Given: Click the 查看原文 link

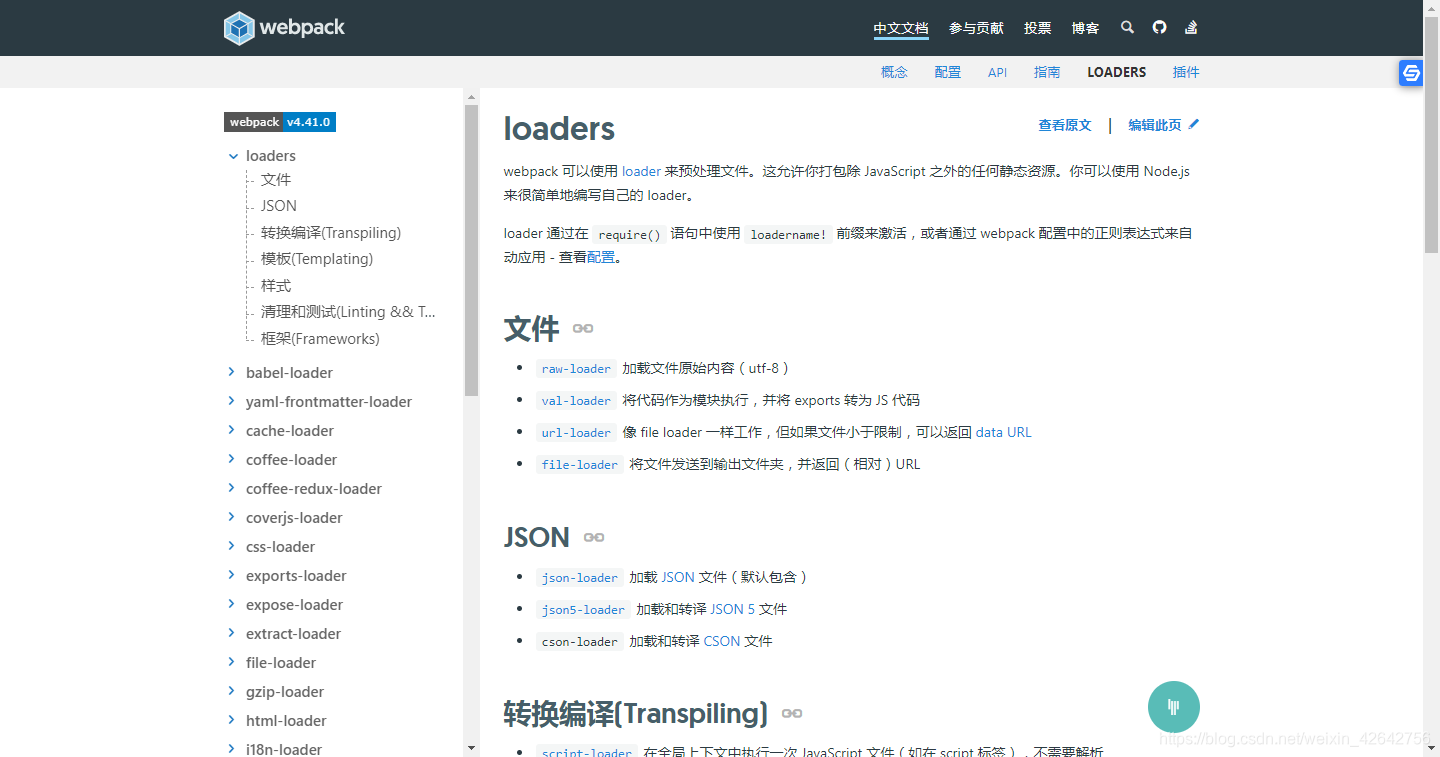Looking at the screenshot, I should [1065, 125].
